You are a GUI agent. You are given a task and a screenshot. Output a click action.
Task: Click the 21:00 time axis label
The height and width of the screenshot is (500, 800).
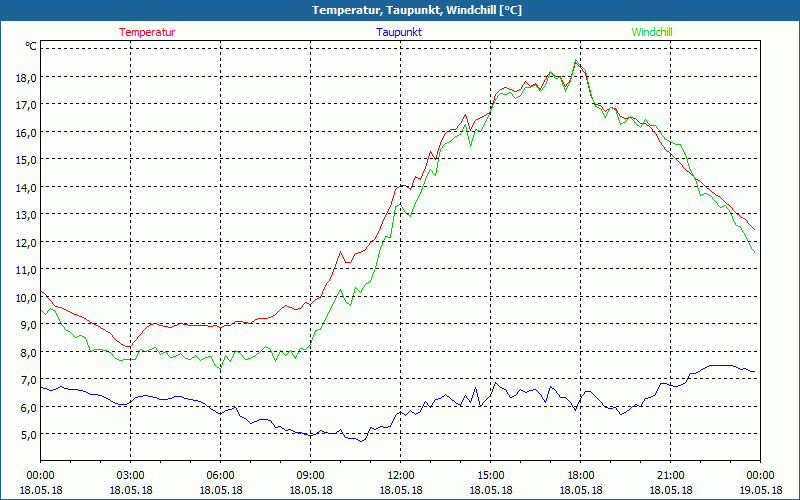tap(670, 476)
